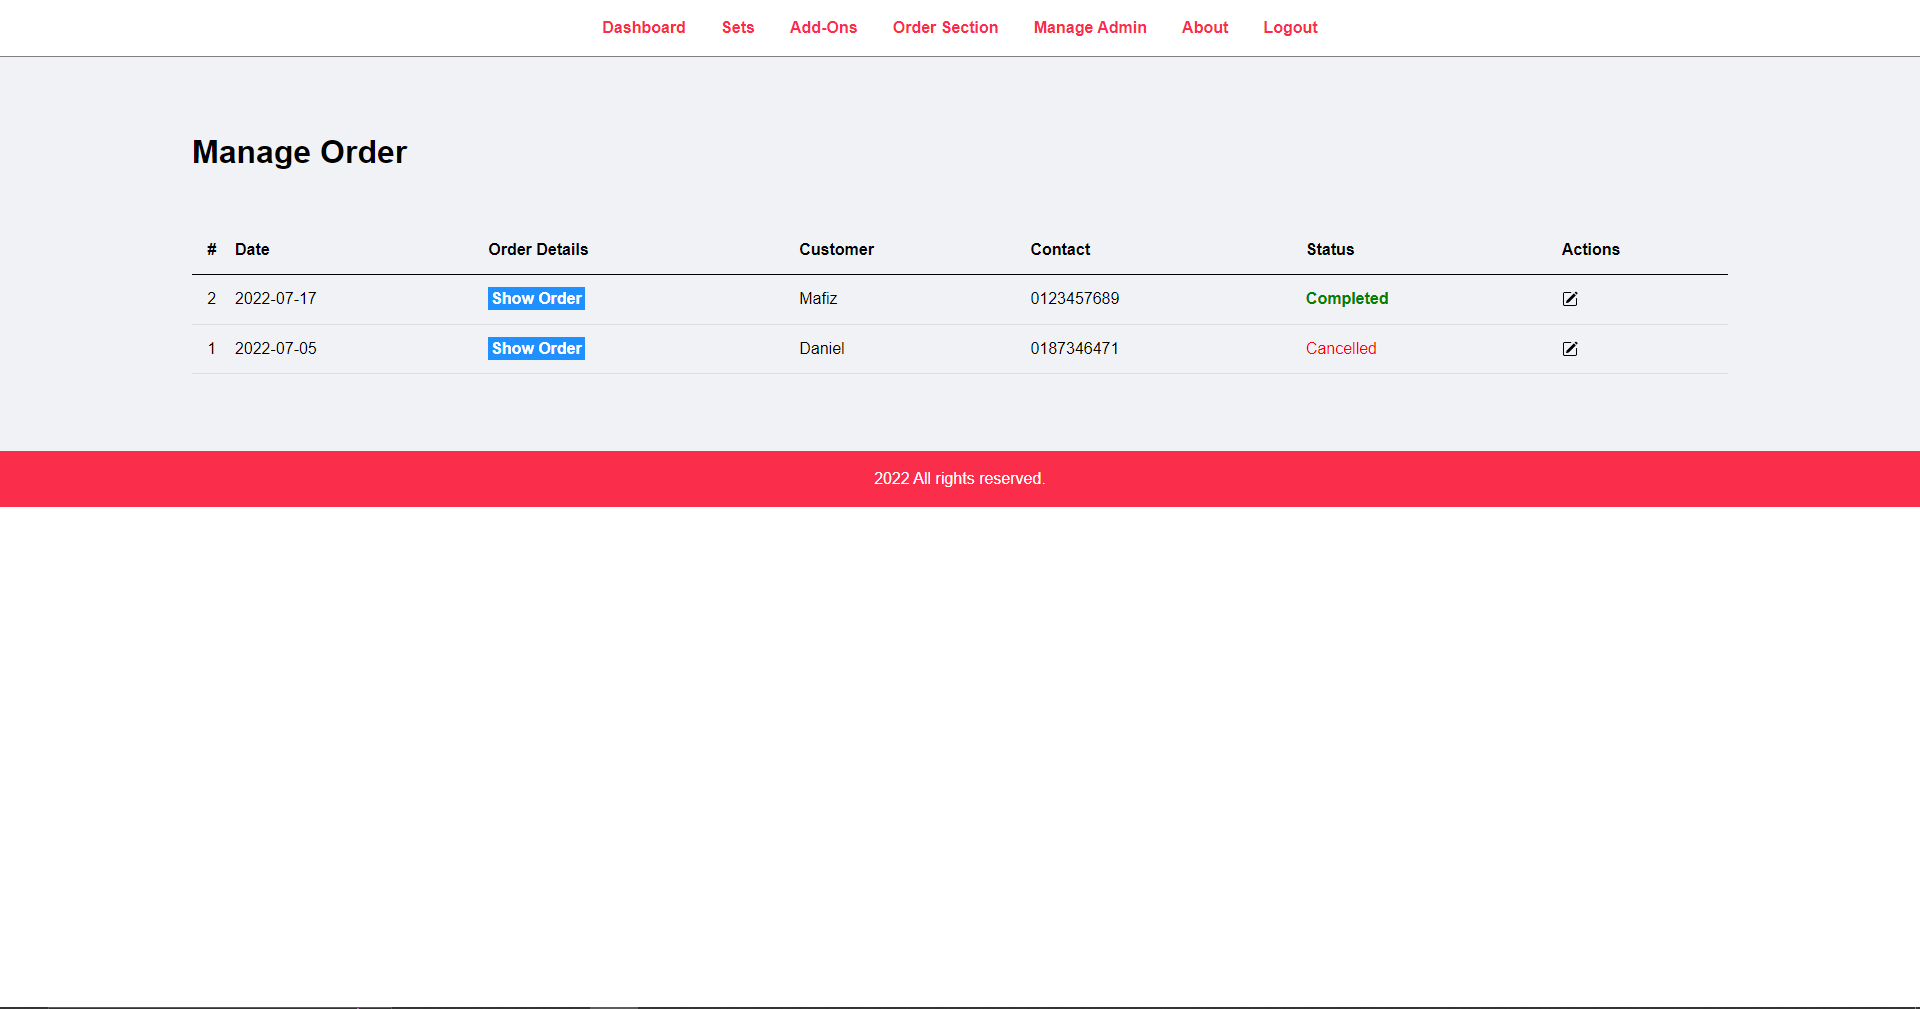Image resolution: width=1920 pixels, height=1009 pixels.
Task: Click customer name Daniel
Action: 822,349
